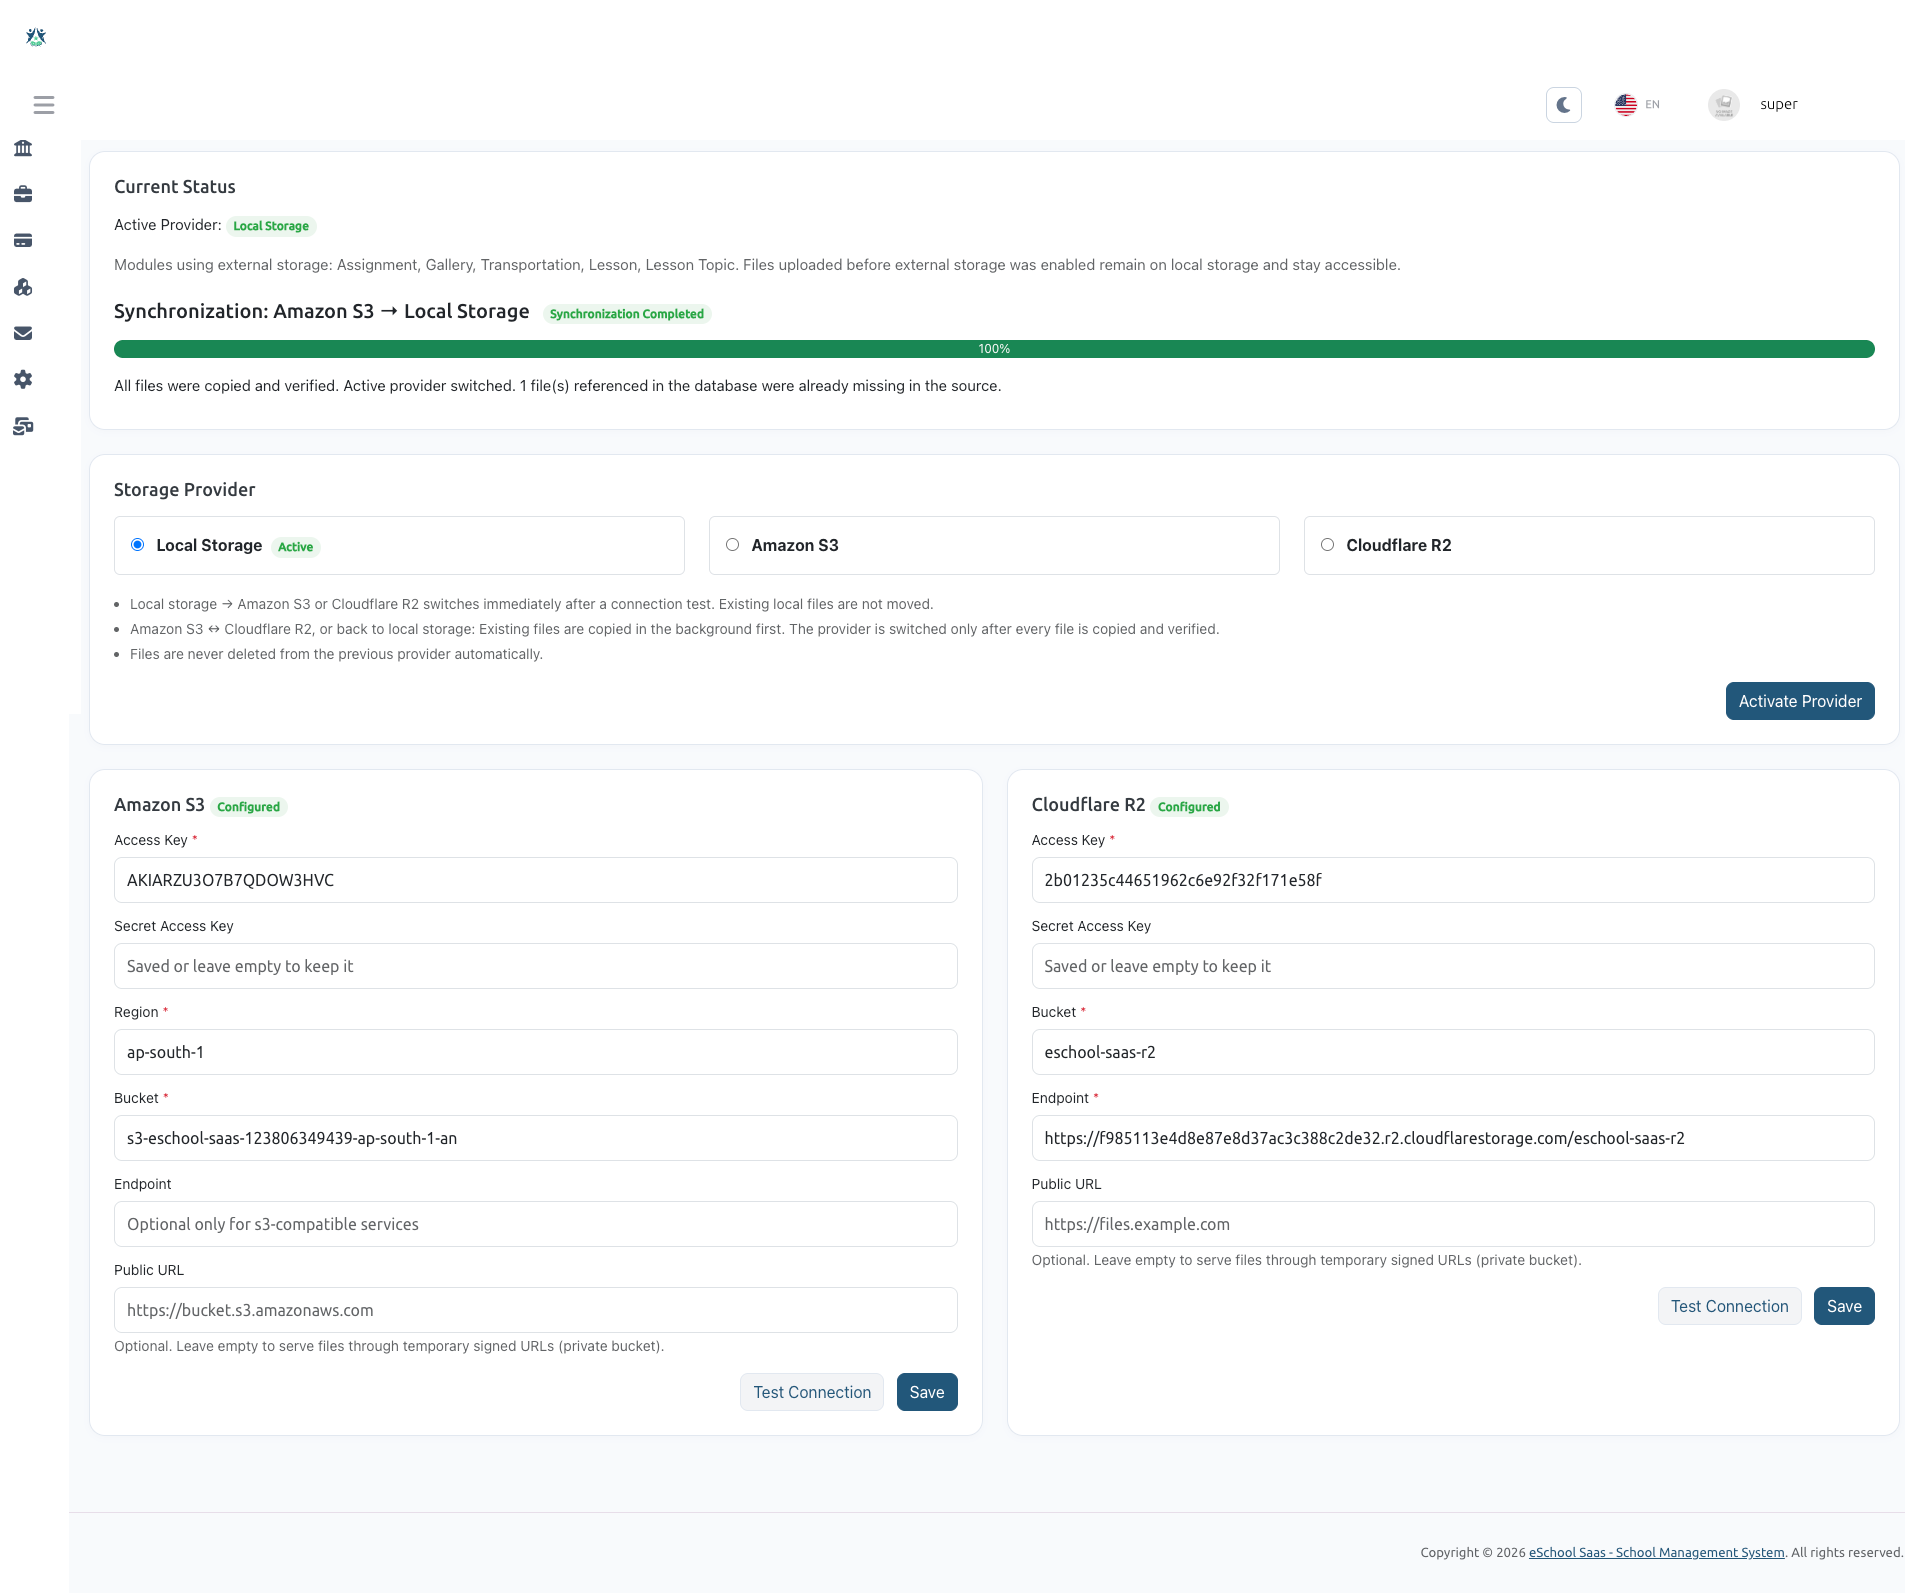The height and width of the screenshot is (1593, 1905).
Task: Click the Synchronization Completed badge
Action: (627, 314)
